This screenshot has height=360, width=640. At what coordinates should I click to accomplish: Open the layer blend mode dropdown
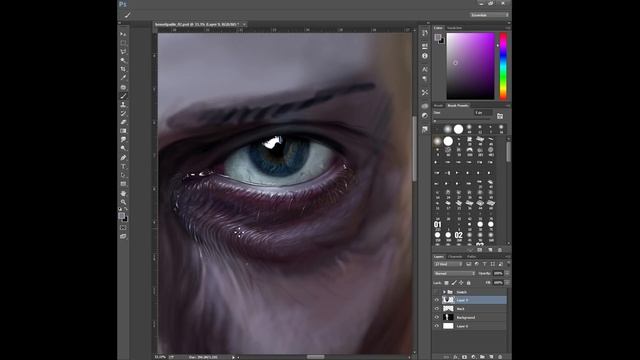[x=455, y=273]
